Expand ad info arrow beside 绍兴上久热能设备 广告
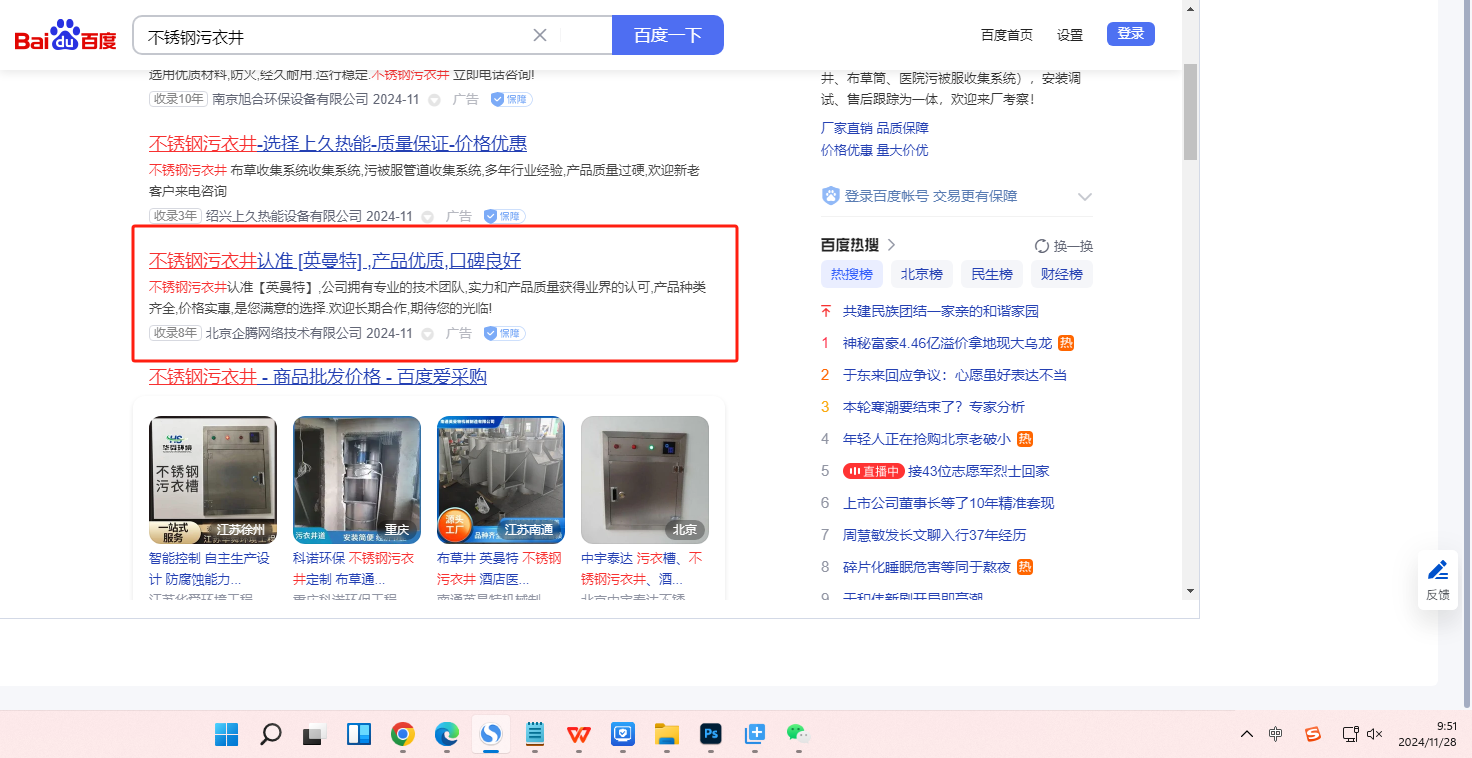Image resolution: width=1472 pixels, height=758 pixels. (428, 216)
